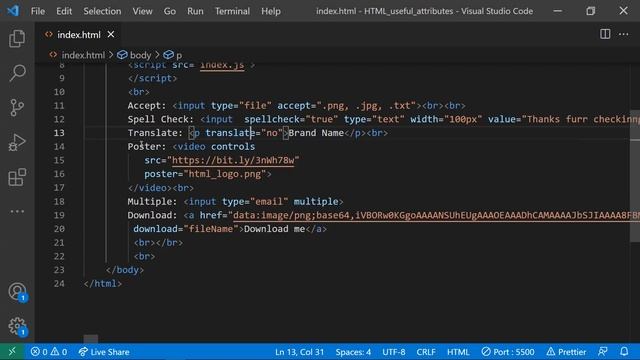This screenshot has width=640, height=360.
Task: Start Live Share session
Action: point(104,352)
